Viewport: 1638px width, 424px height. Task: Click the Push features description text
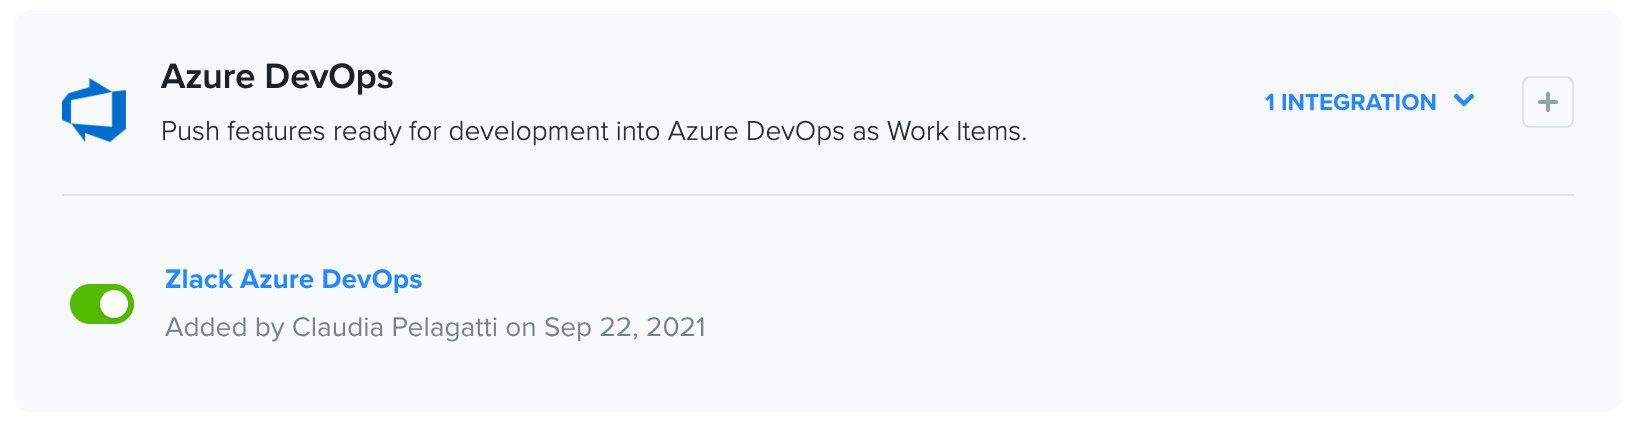(x=594, y=131)
